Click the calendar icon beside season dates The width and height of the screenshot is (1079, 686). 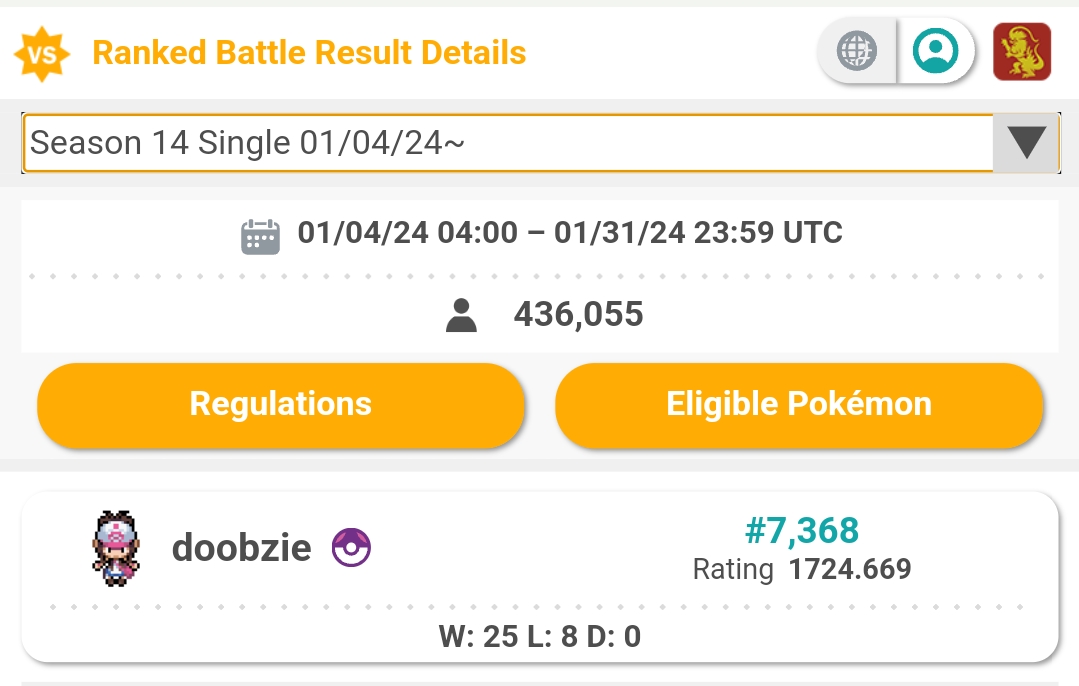(260, 237)
